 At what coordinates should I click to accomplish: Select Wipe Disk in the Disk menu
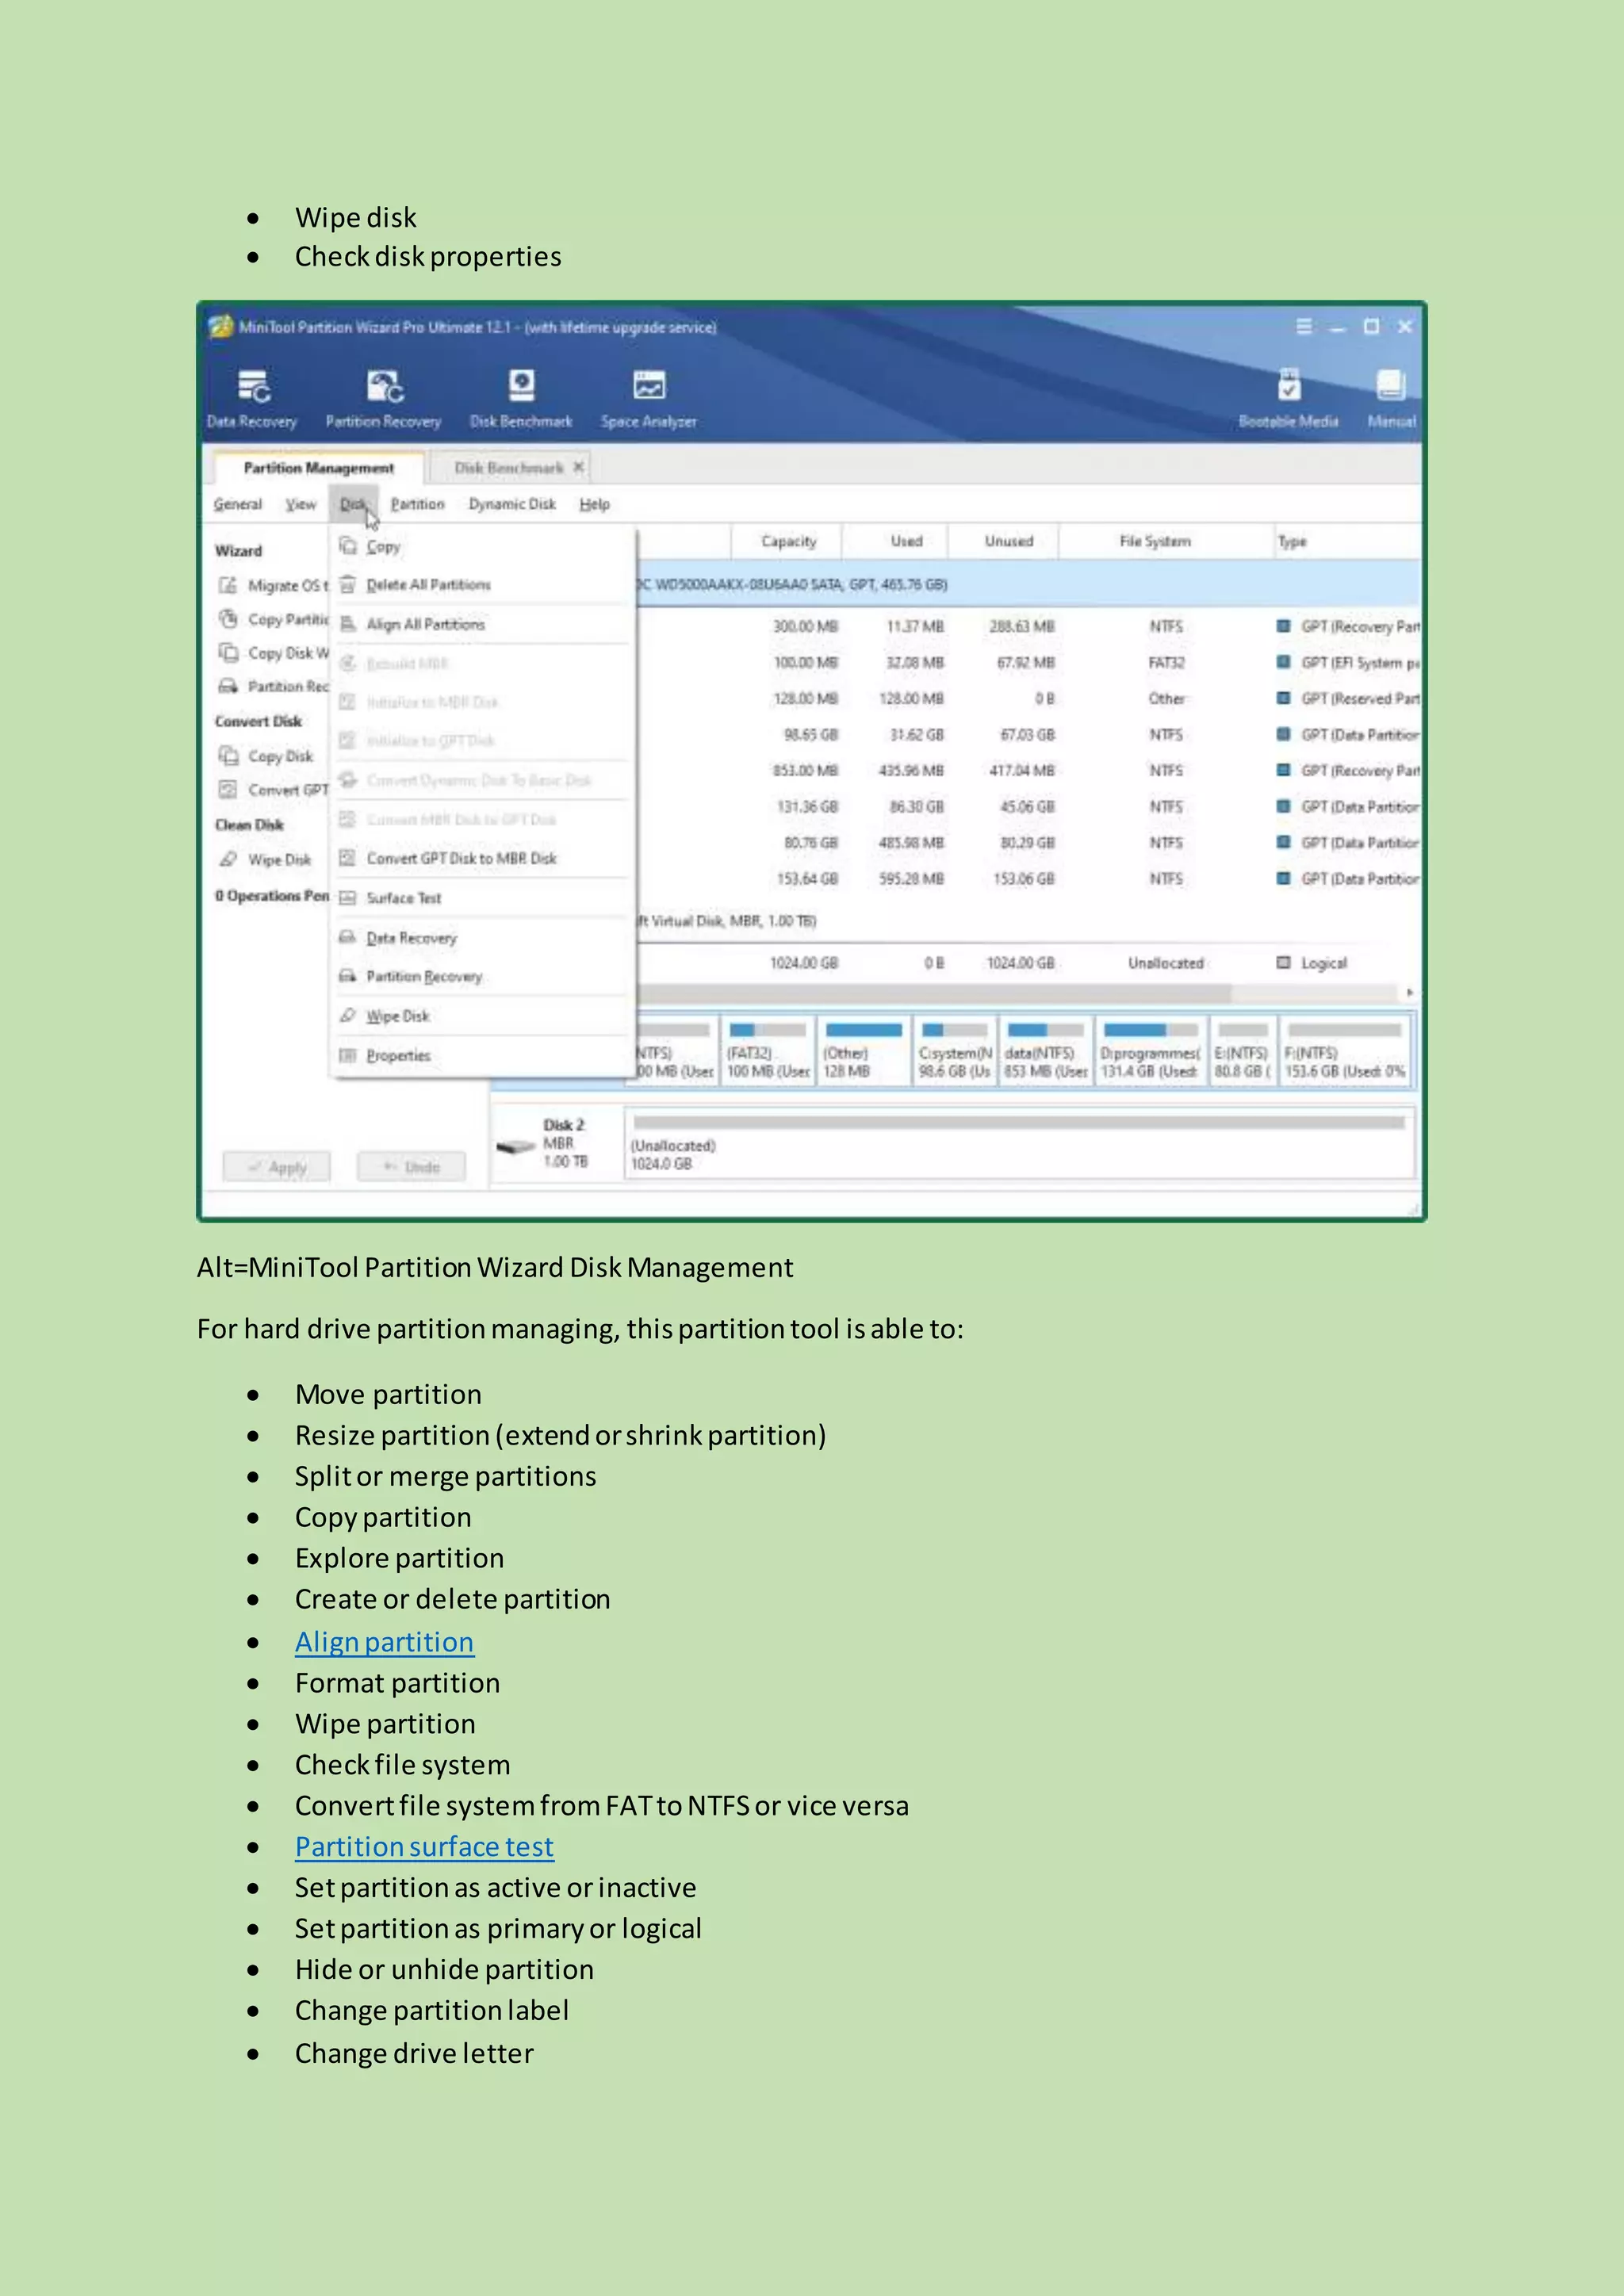[x=482, y=1016]
